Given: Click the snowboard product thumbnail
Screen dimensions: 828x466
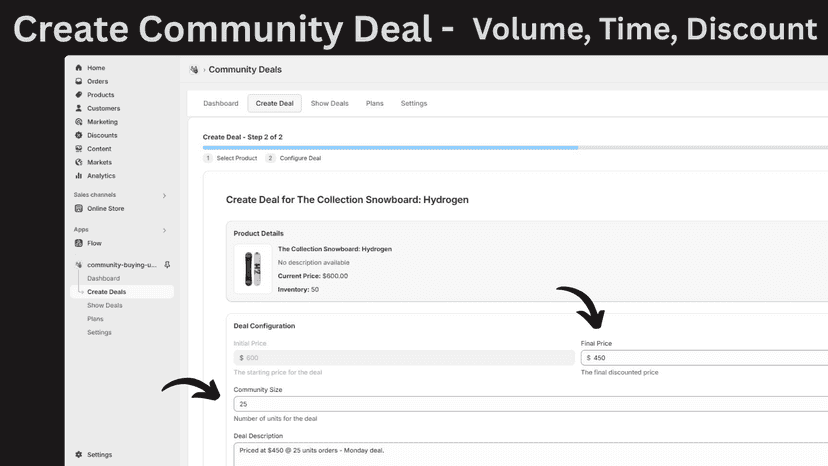Looking at the screenshot, I should (253, 269).
